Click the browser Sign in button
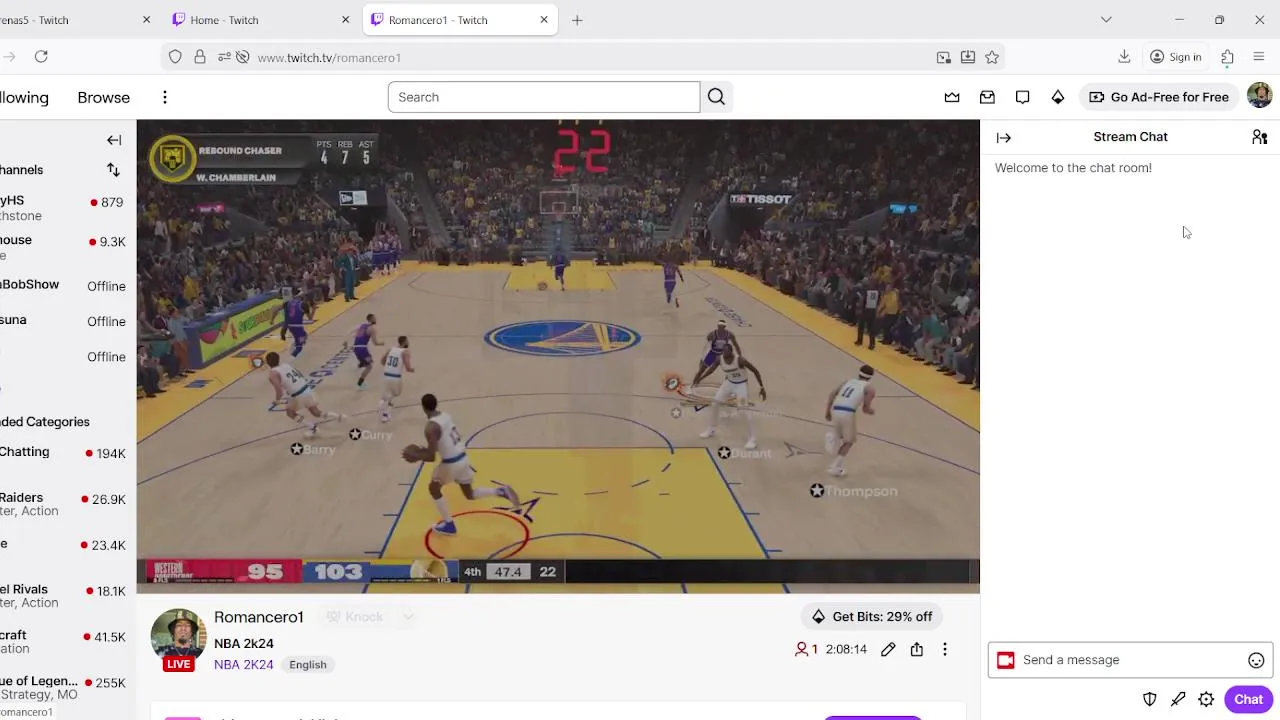The width and height of the screenshot is (1280, 720). point(1176,57)
